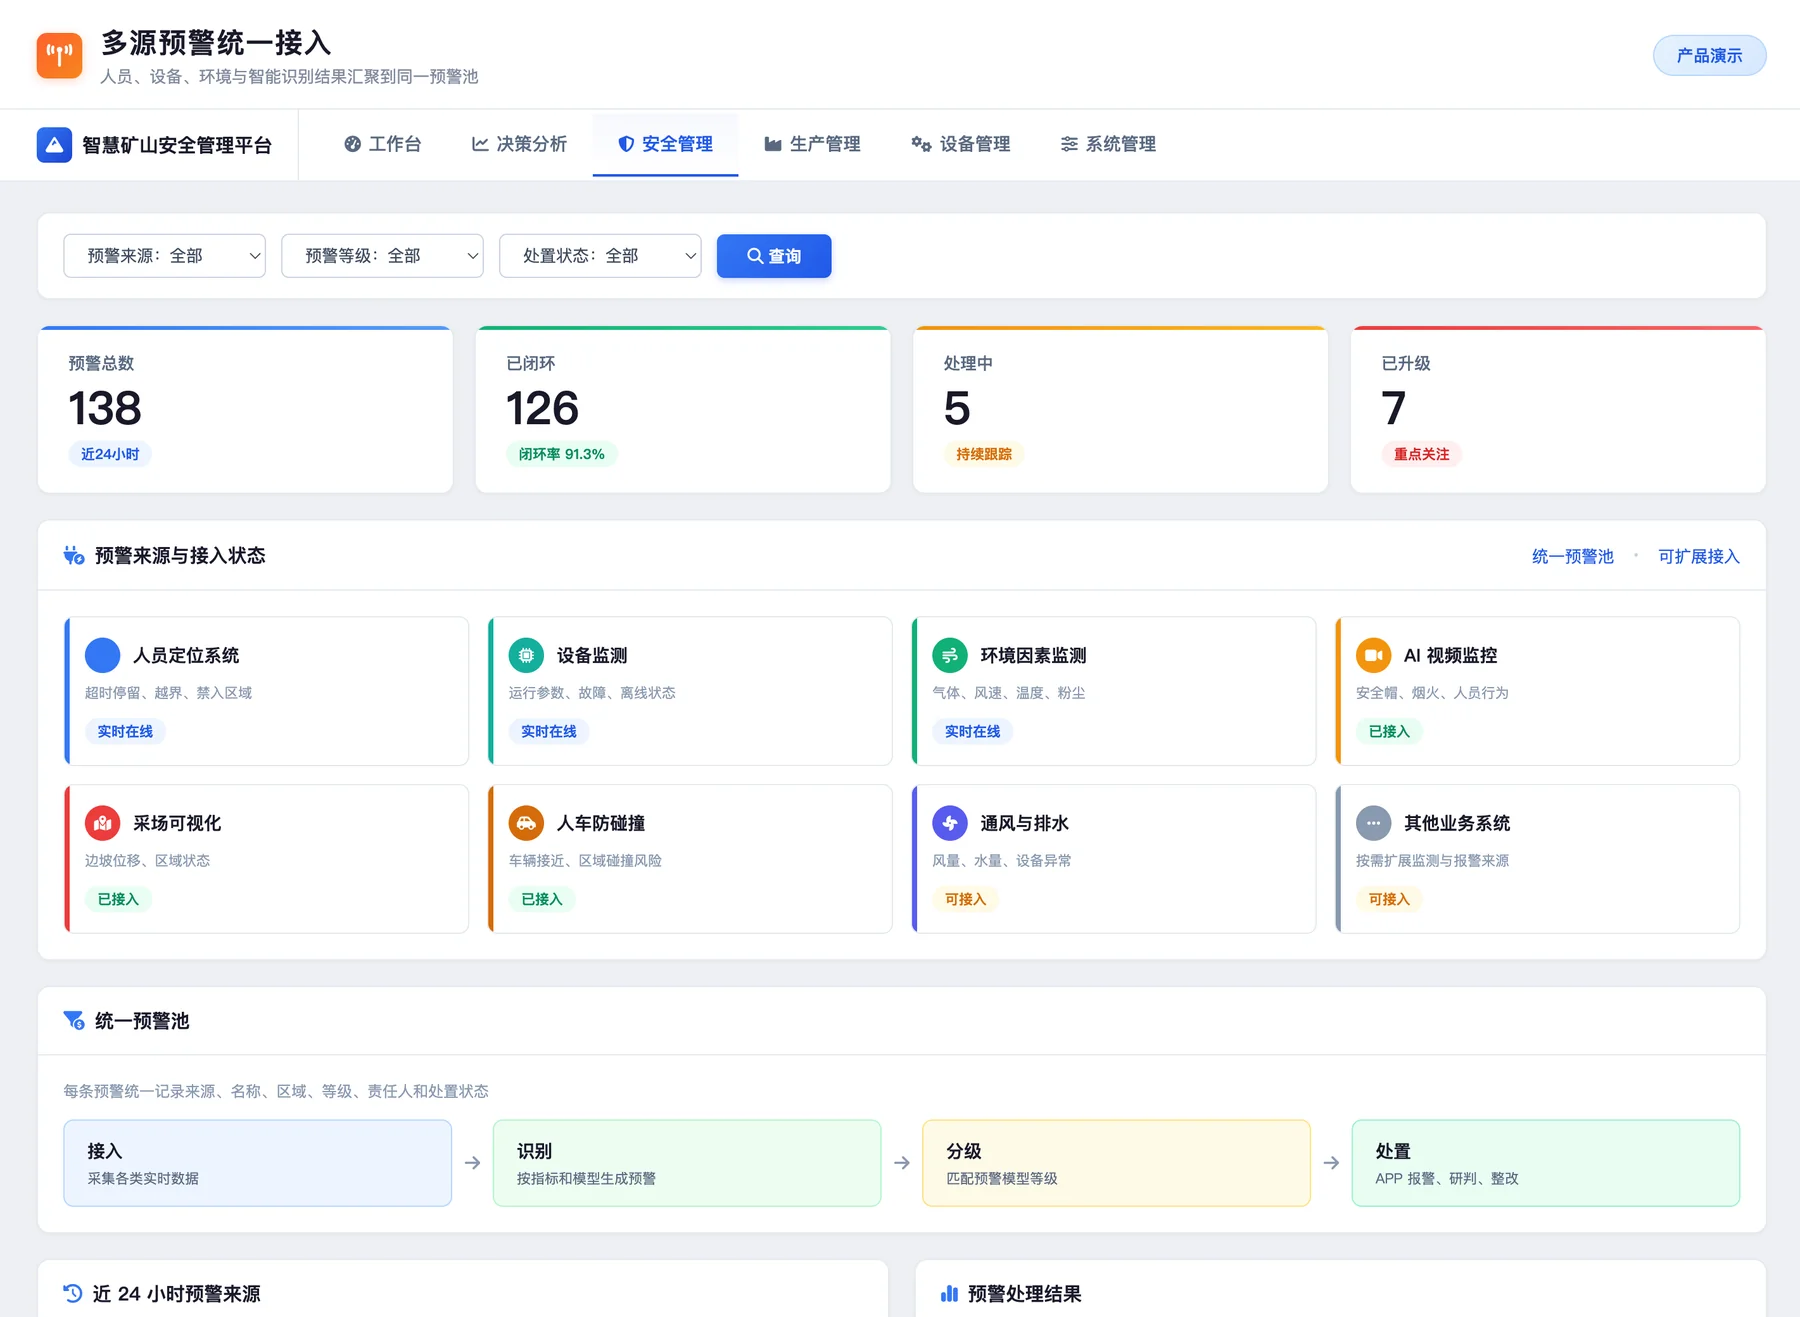Image resolution: width=1800 pixels, height=1317 pixels.
Task: Switch to the 工作台 tab
Action: click(x=382, y=144)
